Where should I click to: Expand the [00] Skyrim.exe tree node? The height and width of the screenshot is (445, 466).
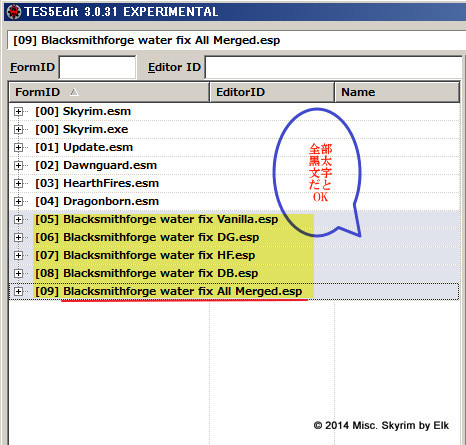tap(18, 130)
